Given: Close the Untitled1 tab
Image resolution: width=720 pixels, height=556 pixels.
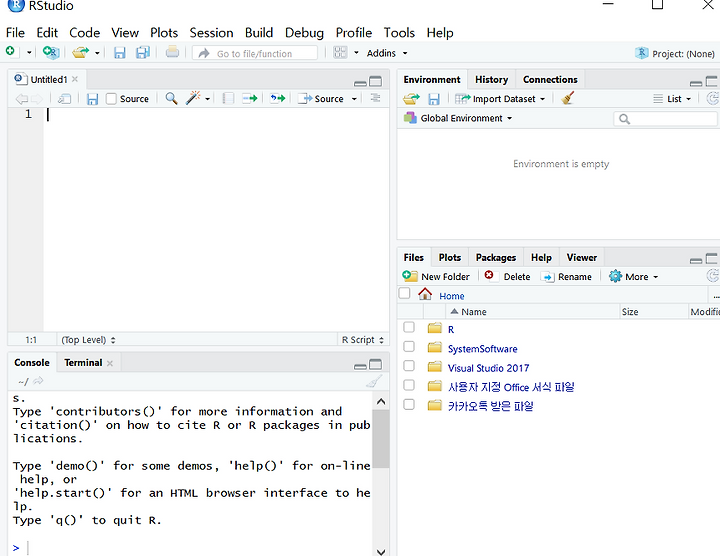Looking at the screenshot, I should coord(75,79).
